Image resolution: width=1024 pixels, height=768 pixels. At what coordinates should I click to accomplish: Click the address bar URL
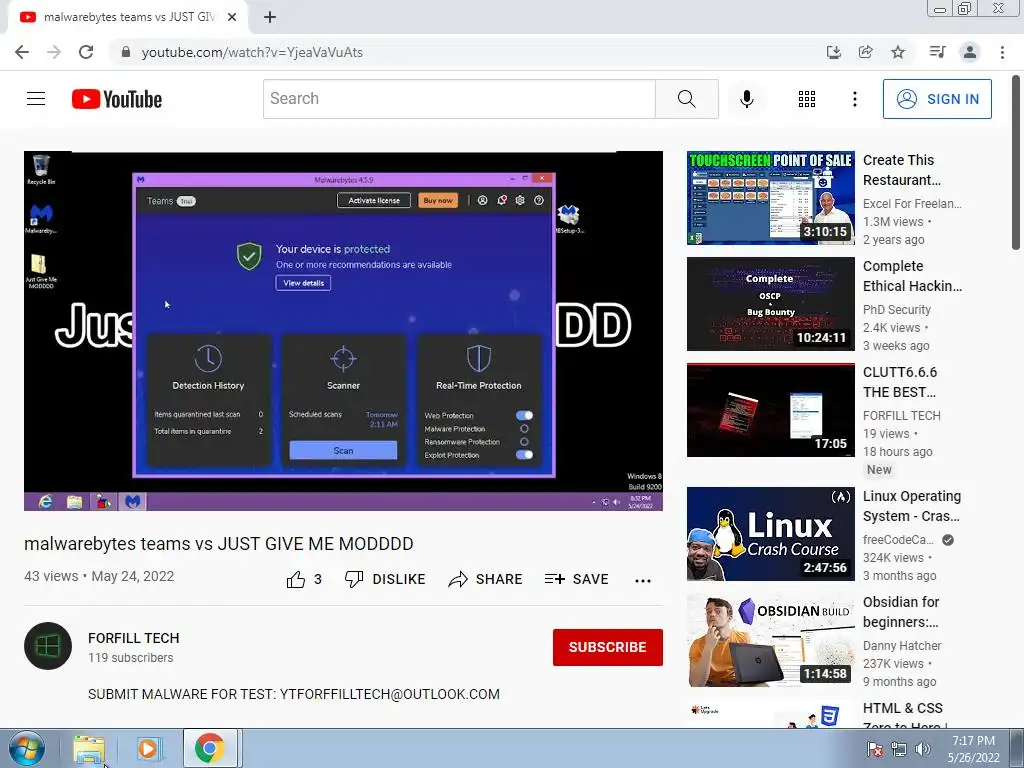click(252, 52)
